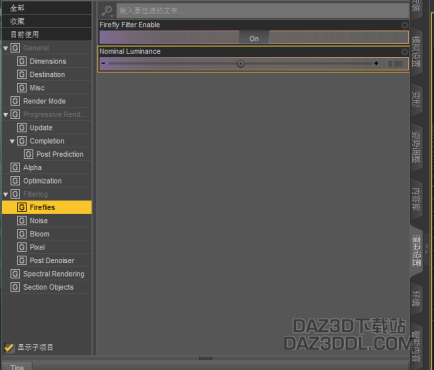This screenshot has height=370, width=434.
Task: Click the plus icon on Nominal Luminance slider
Action: (x=376, y=63)
